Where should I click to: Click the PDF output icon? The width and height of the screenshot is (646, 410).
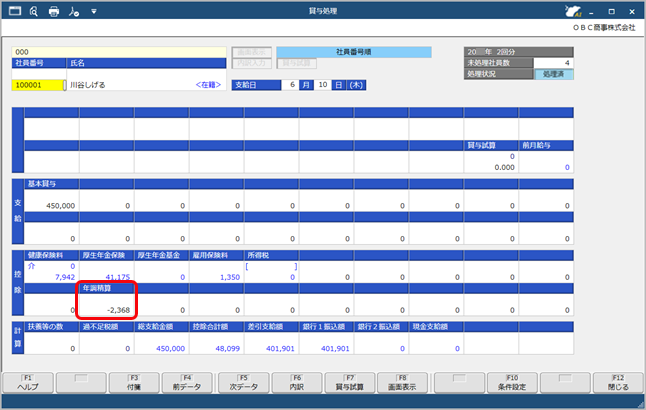[x=74, y=11]
